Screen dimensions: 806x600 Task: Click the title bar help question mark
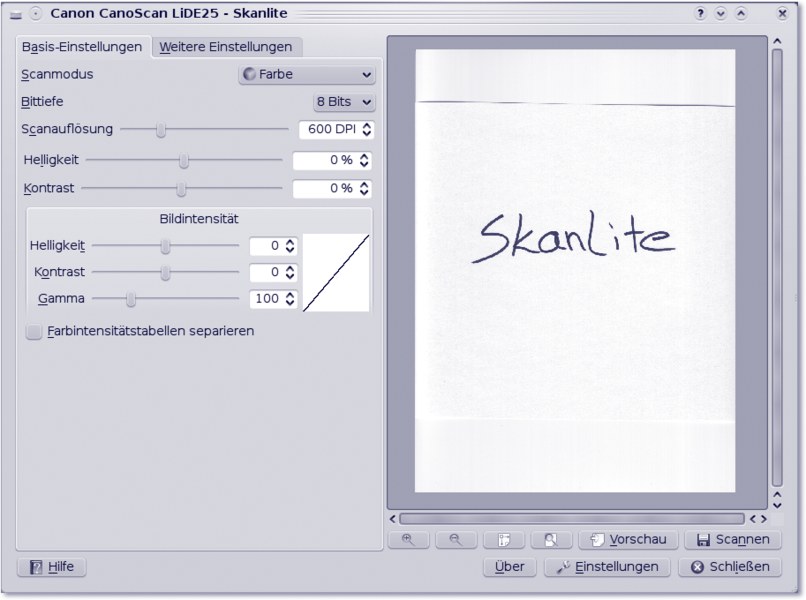pos(700,14)
